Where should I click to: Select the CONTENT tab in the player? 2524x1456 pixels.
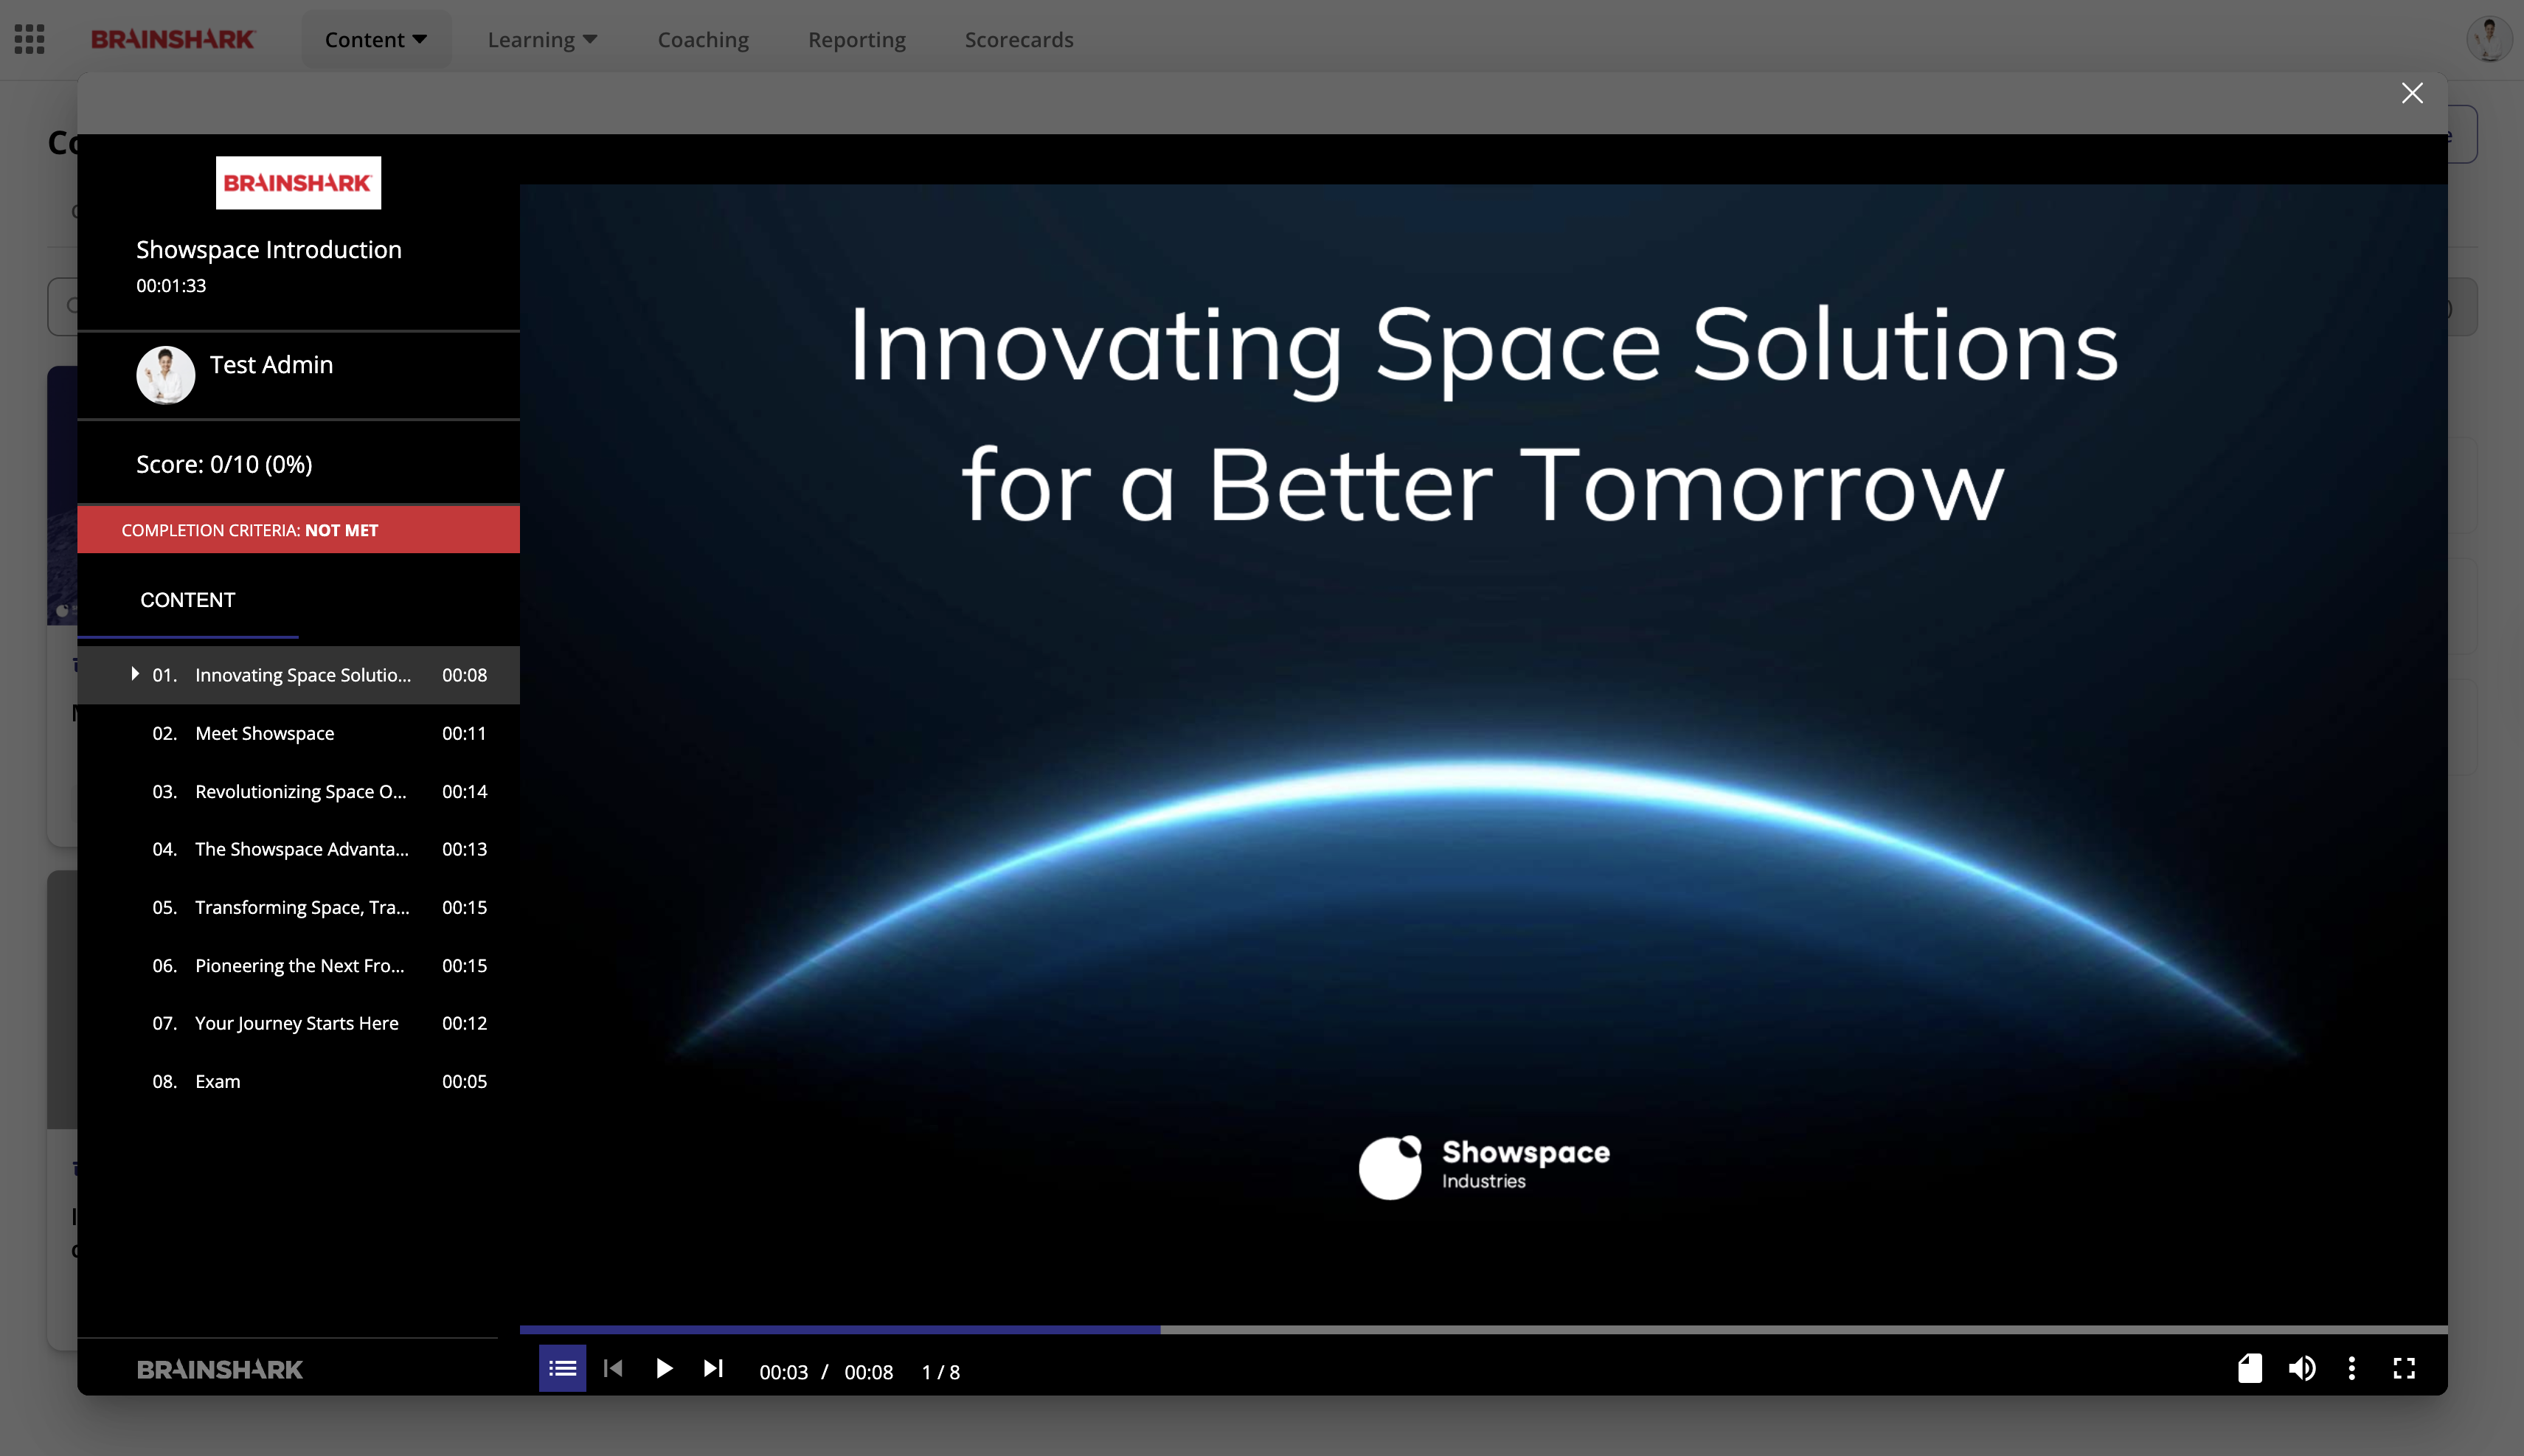click(x=188, y=600)
